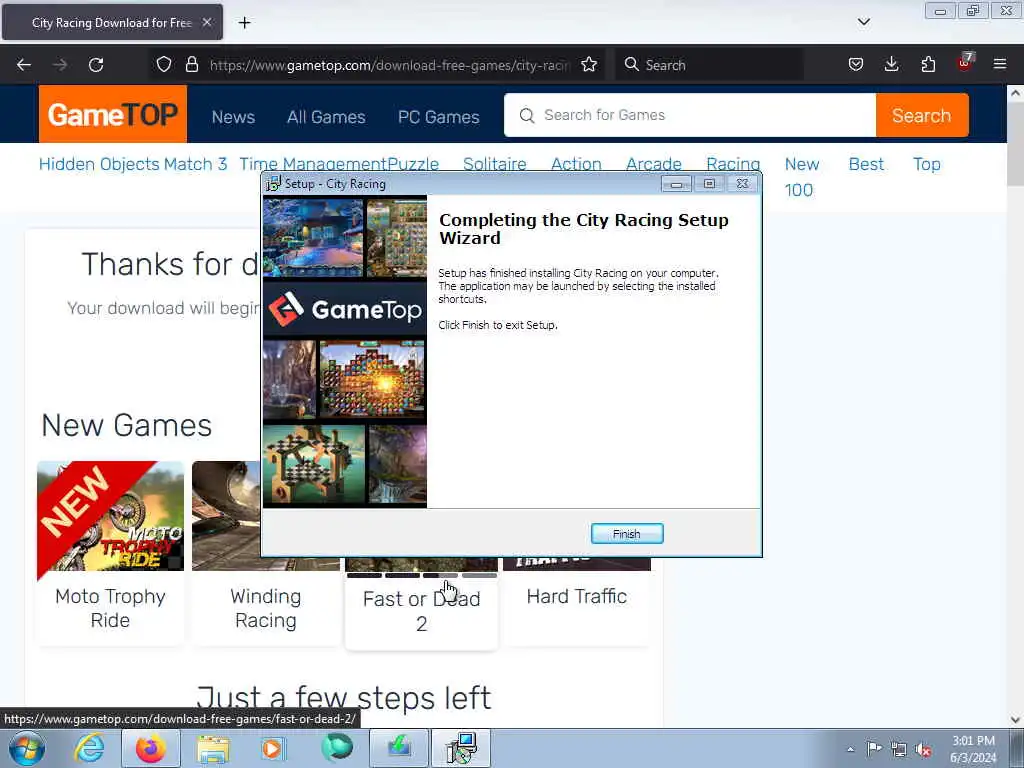
Task: Click the GameTop banner in setup wizard
Action: (x=345, y=308)
